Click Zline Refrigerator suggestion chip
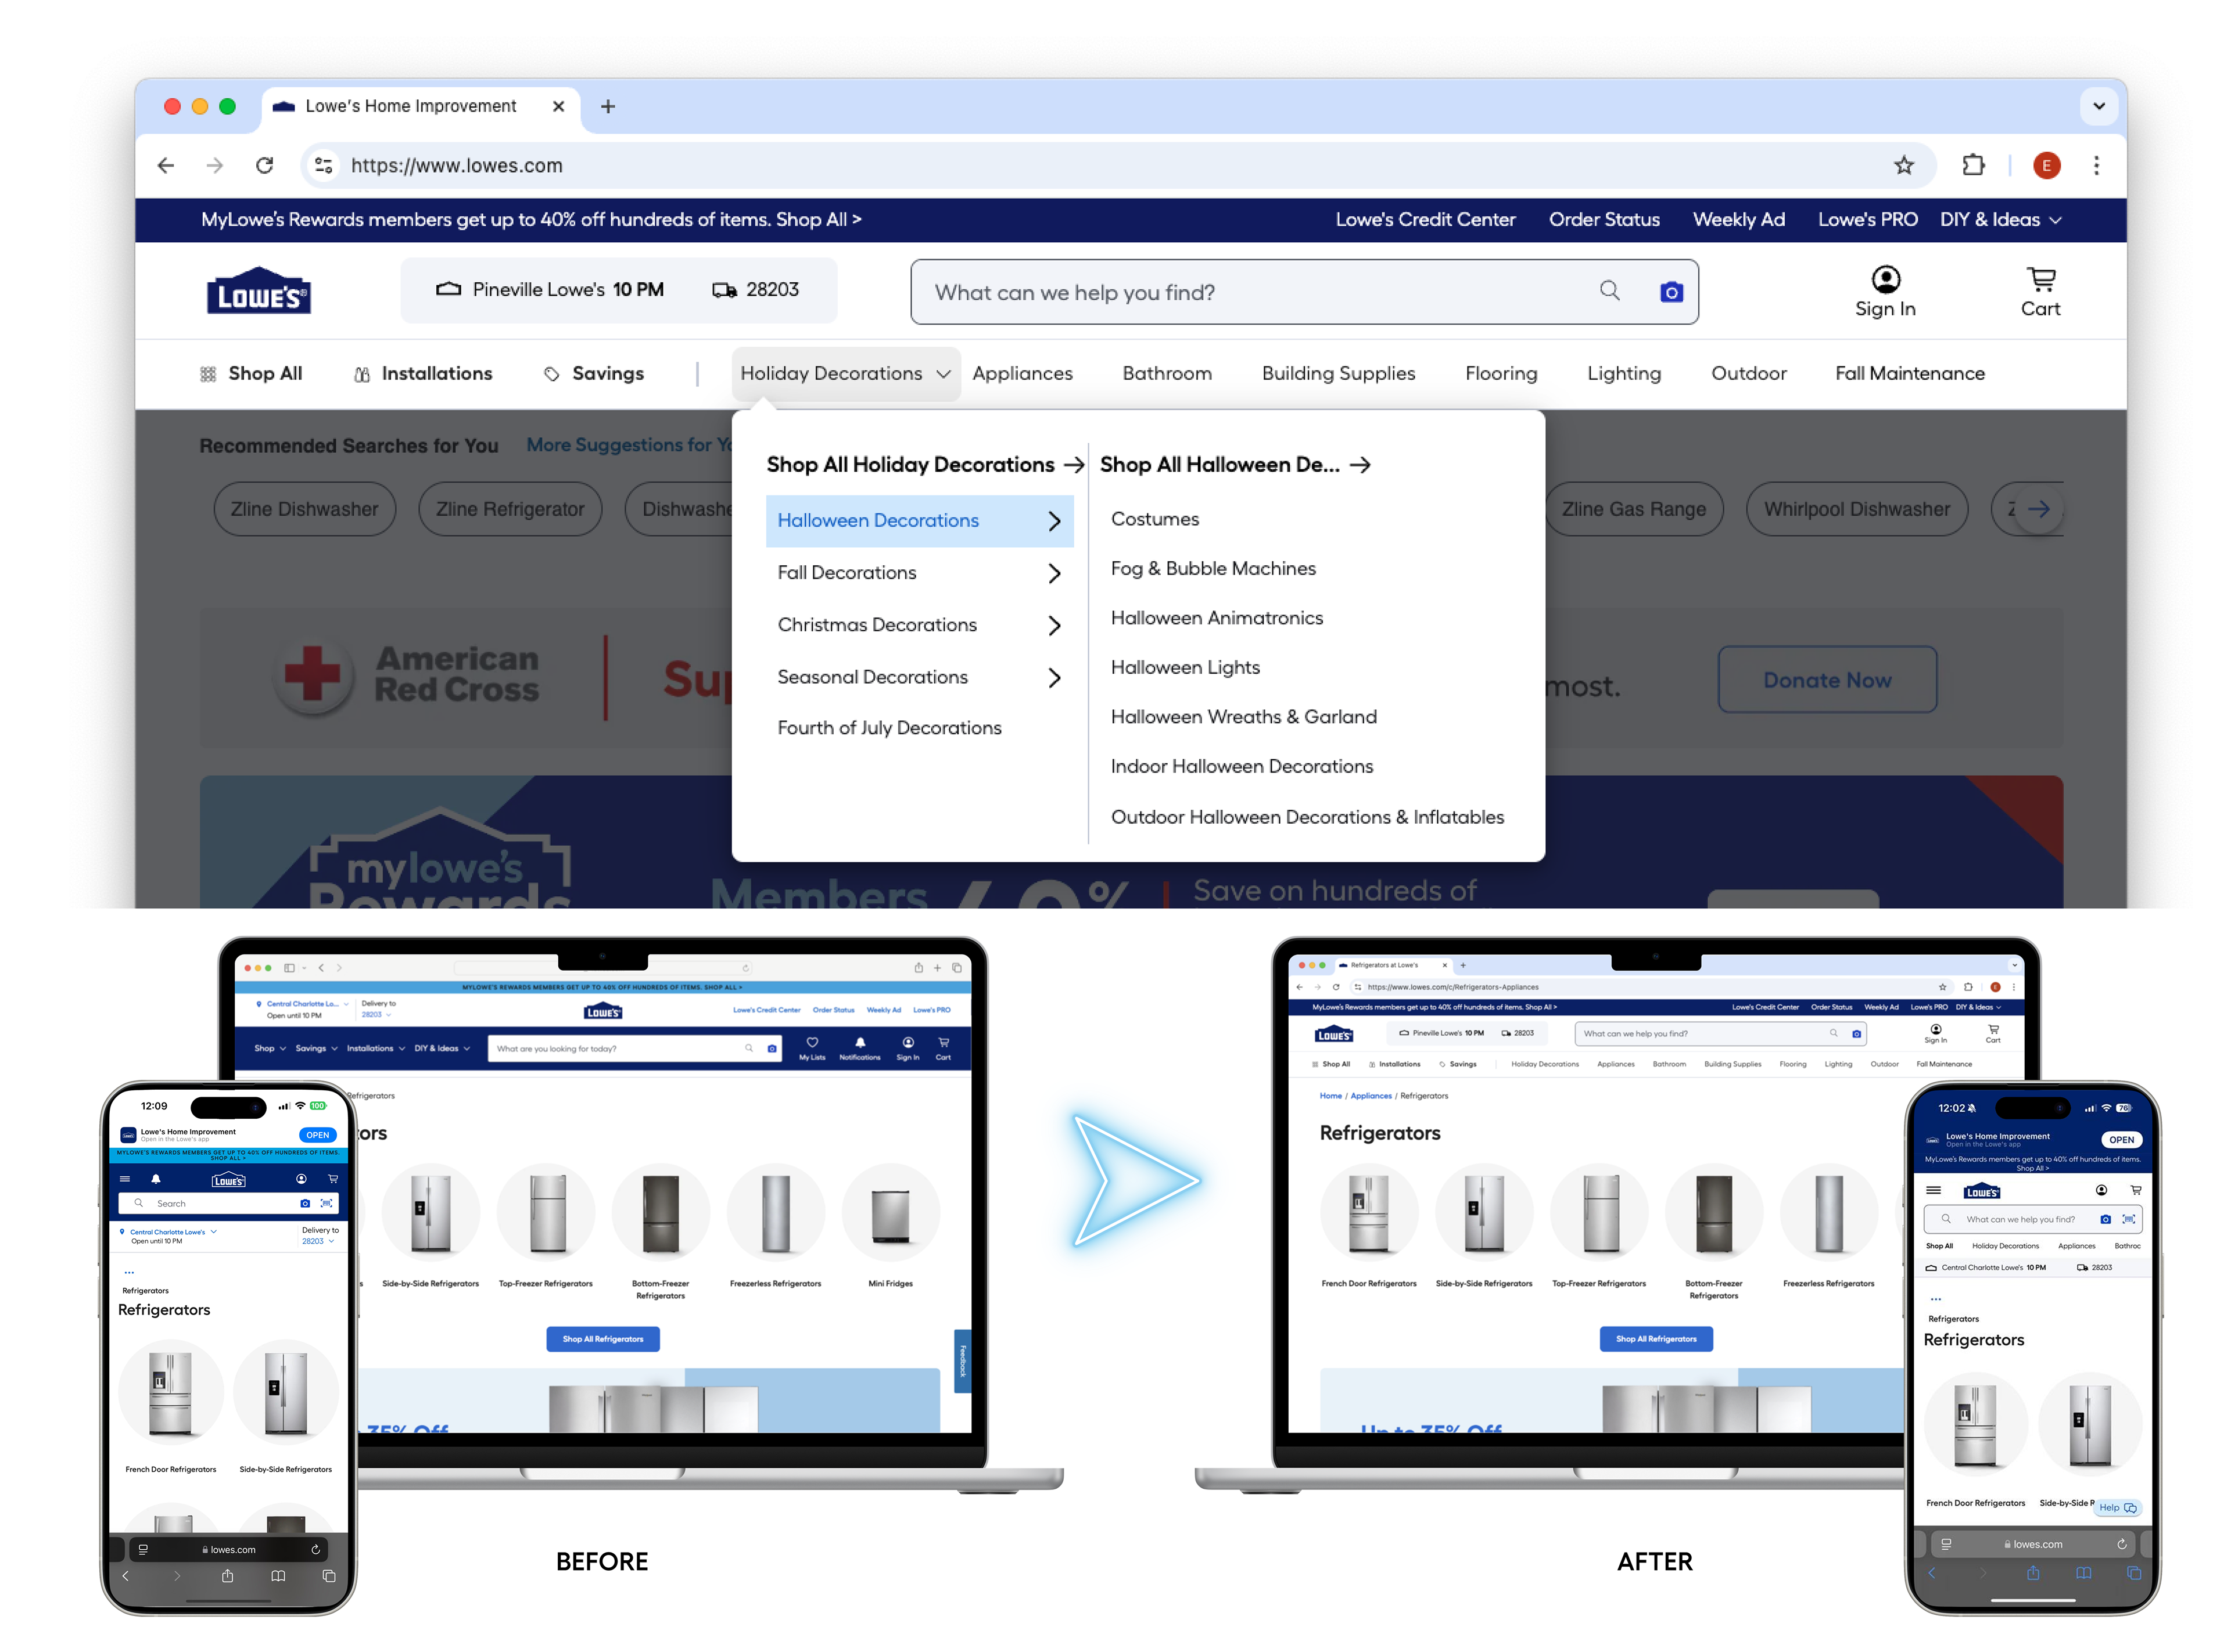 coord(509,510)
